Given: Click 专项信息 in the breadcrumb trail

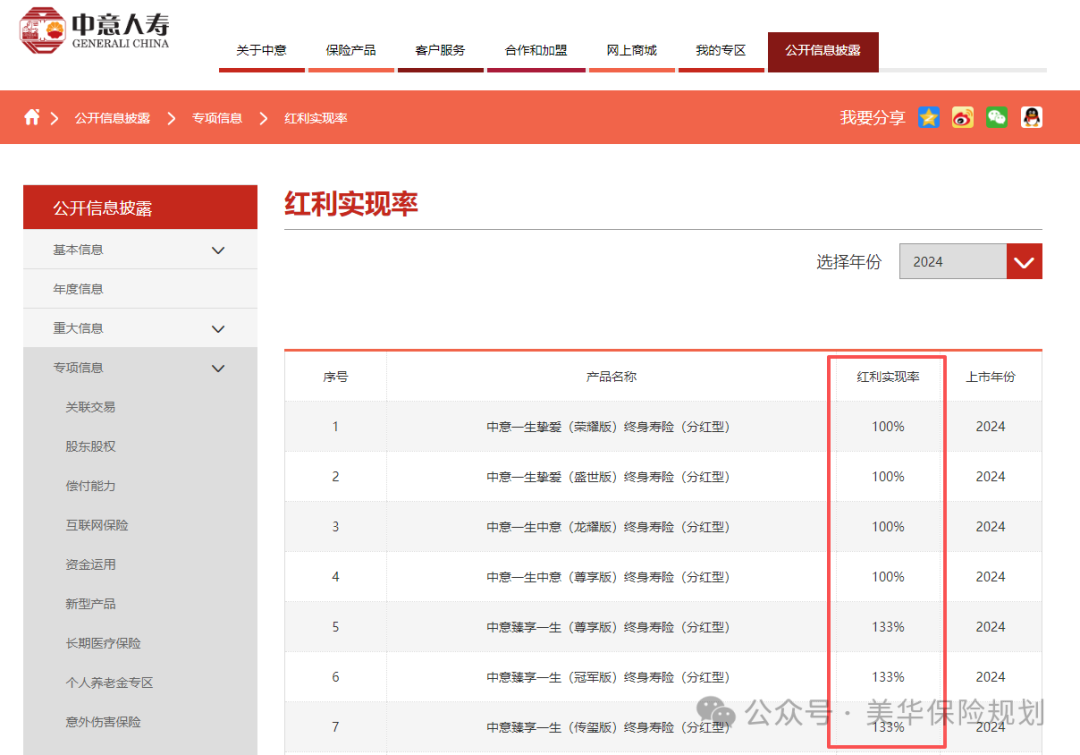Looking at the screenshot, I should (x=217, y=117).
